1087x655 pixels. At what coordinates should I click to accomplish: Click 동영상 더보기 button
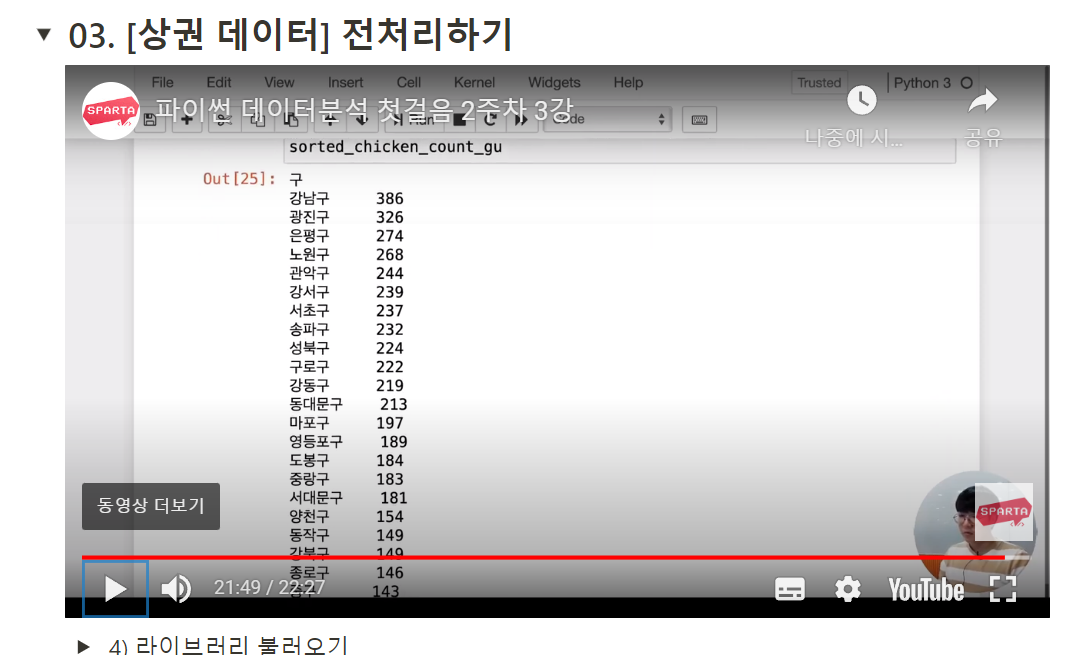[151, 506]
